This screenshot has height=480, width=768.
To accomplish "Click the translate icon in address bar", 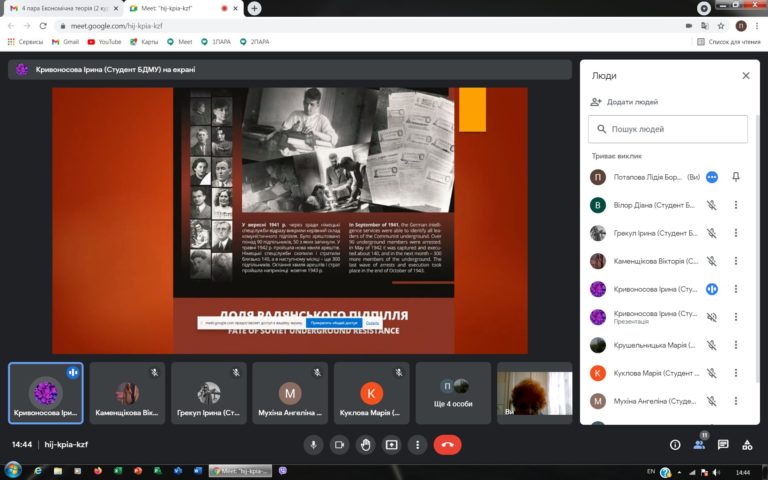I will [704, 26].
